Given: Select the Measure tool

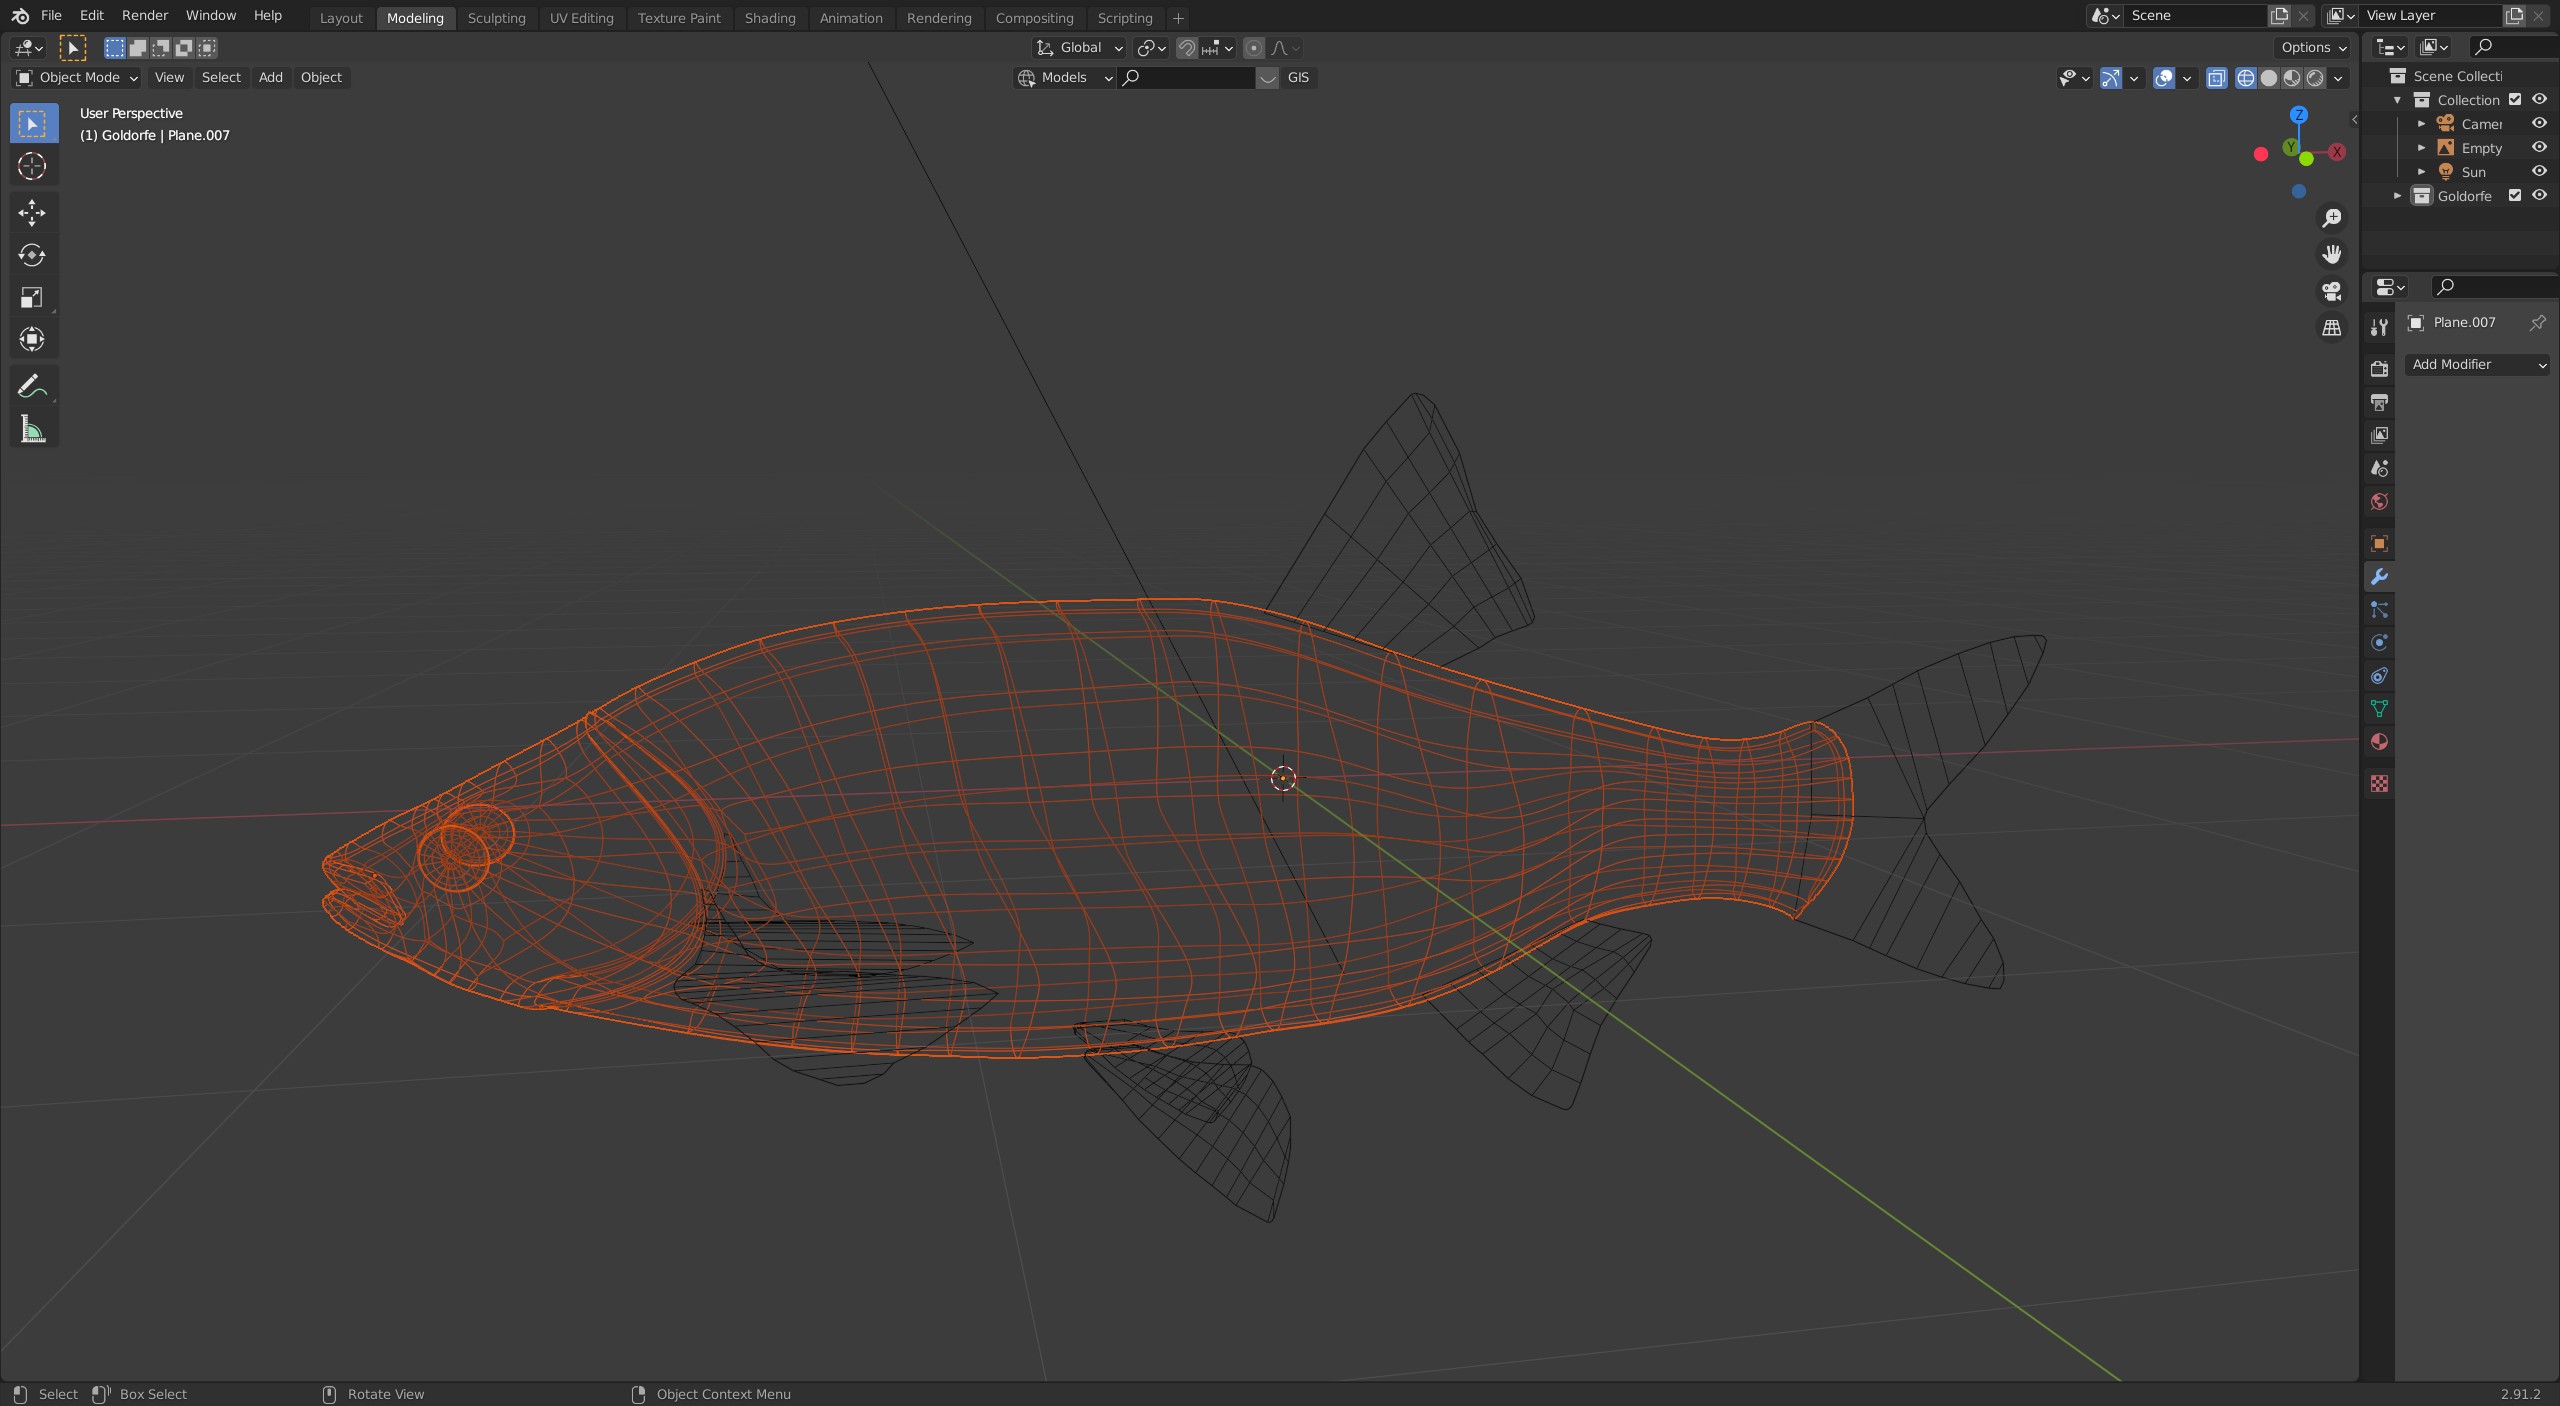Looking at the screenshot, I should (x=32, y=429).
